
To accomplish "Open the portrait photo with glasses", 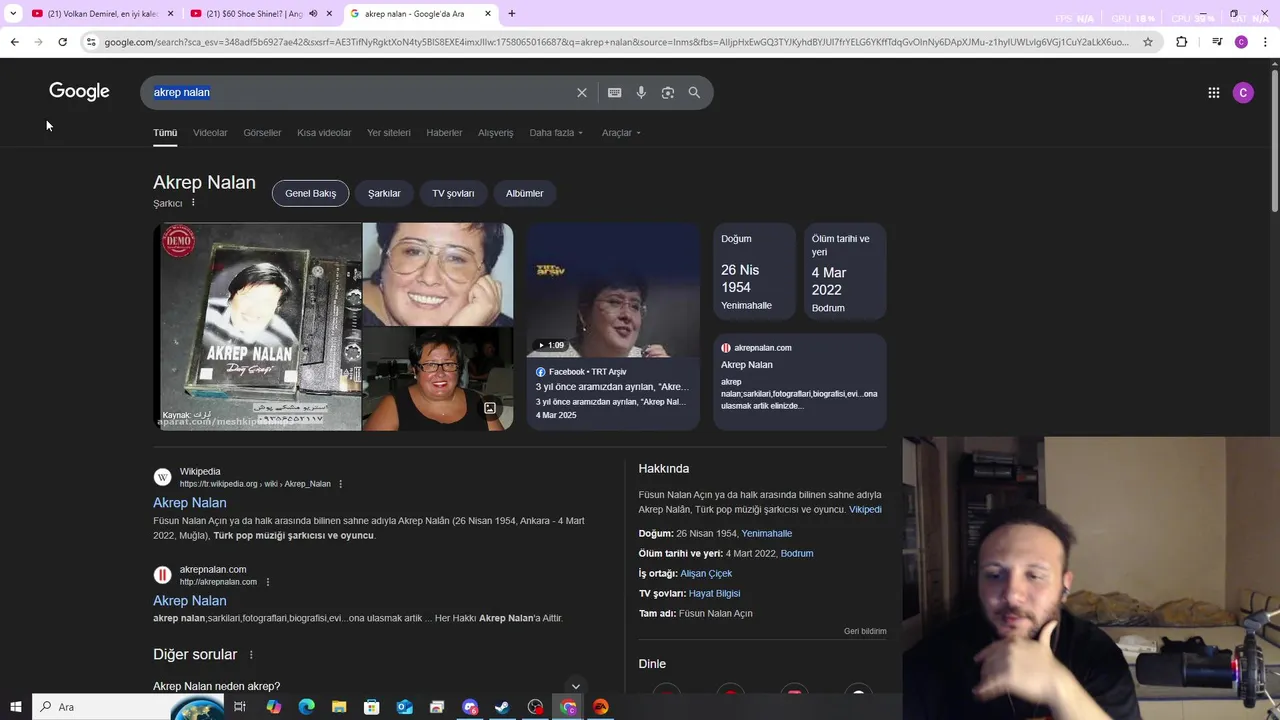I will 438,274.
